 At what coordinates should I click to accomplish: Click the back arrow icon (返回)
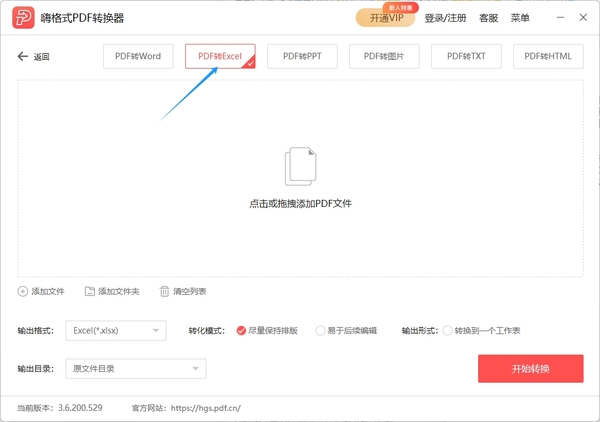point(23,57)
